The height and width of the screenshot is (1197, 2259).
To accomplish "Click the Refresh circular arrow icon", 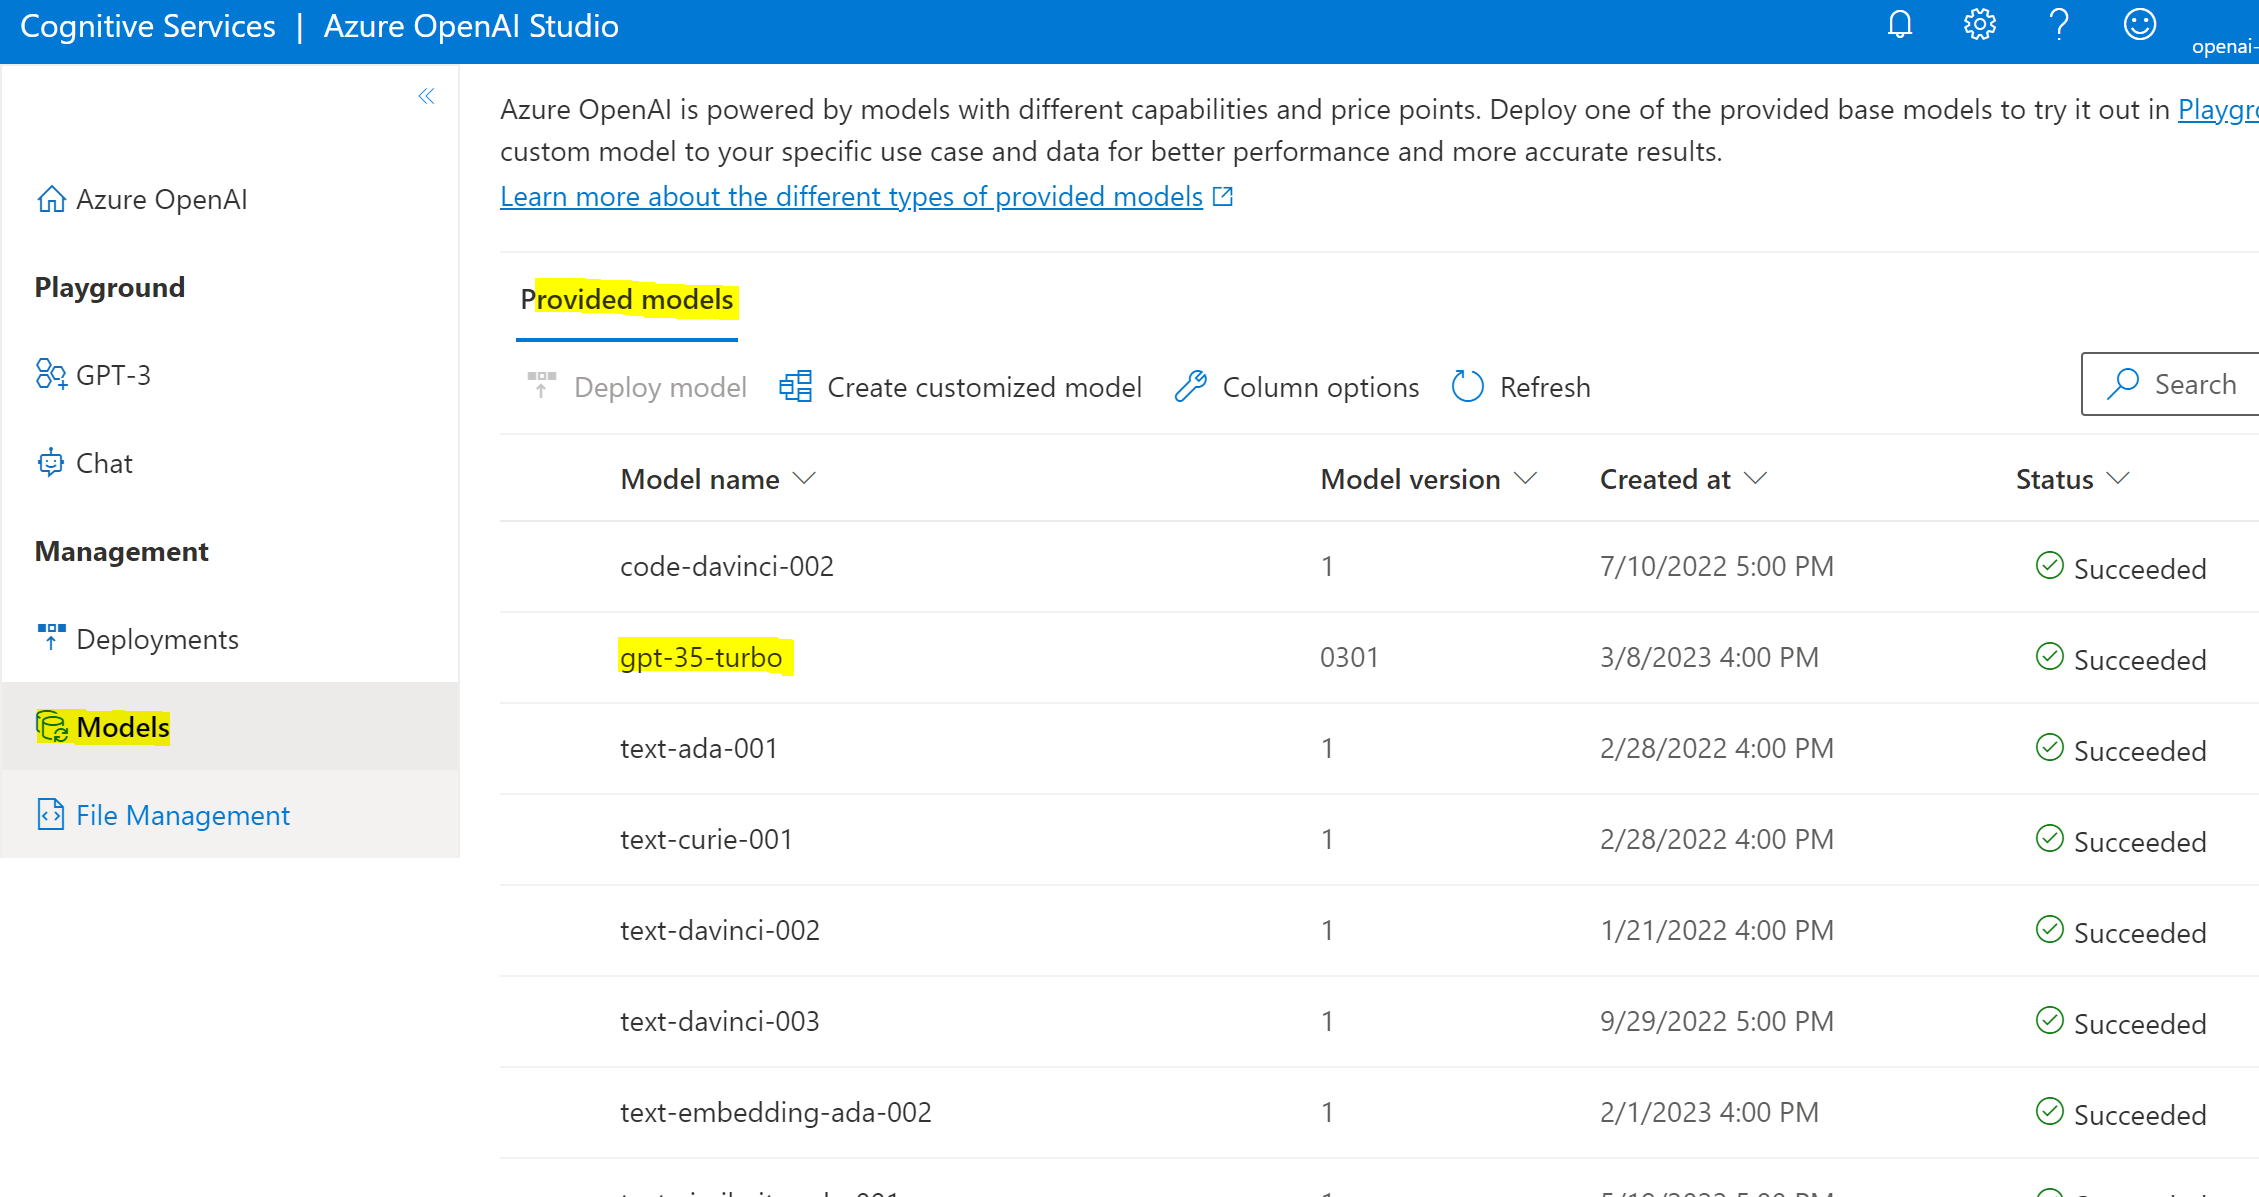I will pyautogui.click(x=1467, y=386).
